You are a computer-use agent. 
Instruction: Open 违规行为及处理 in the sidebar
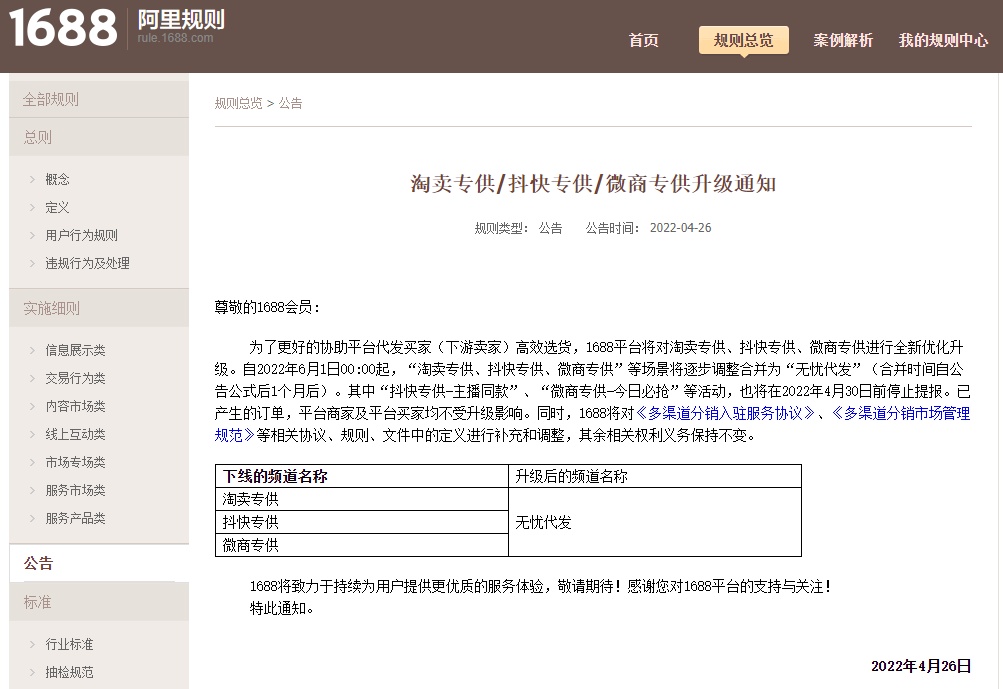(87, 264)
